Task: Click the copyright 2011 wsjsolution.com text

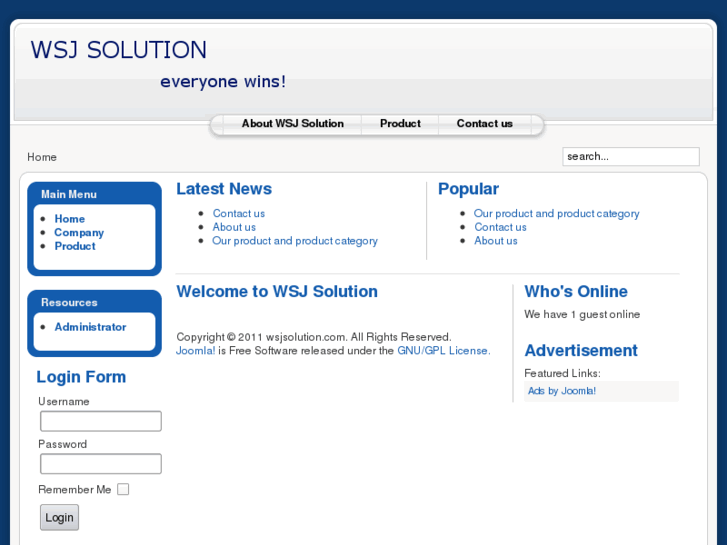Action: (x=313, y=337)
